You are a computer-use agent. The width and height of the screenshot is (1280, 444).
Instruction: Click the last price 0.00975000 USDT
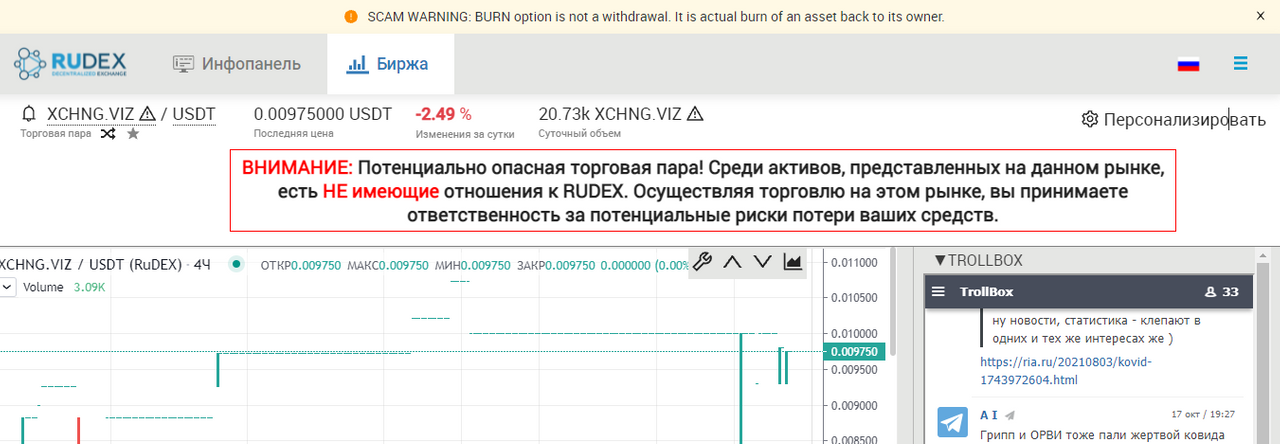[323, 114]
